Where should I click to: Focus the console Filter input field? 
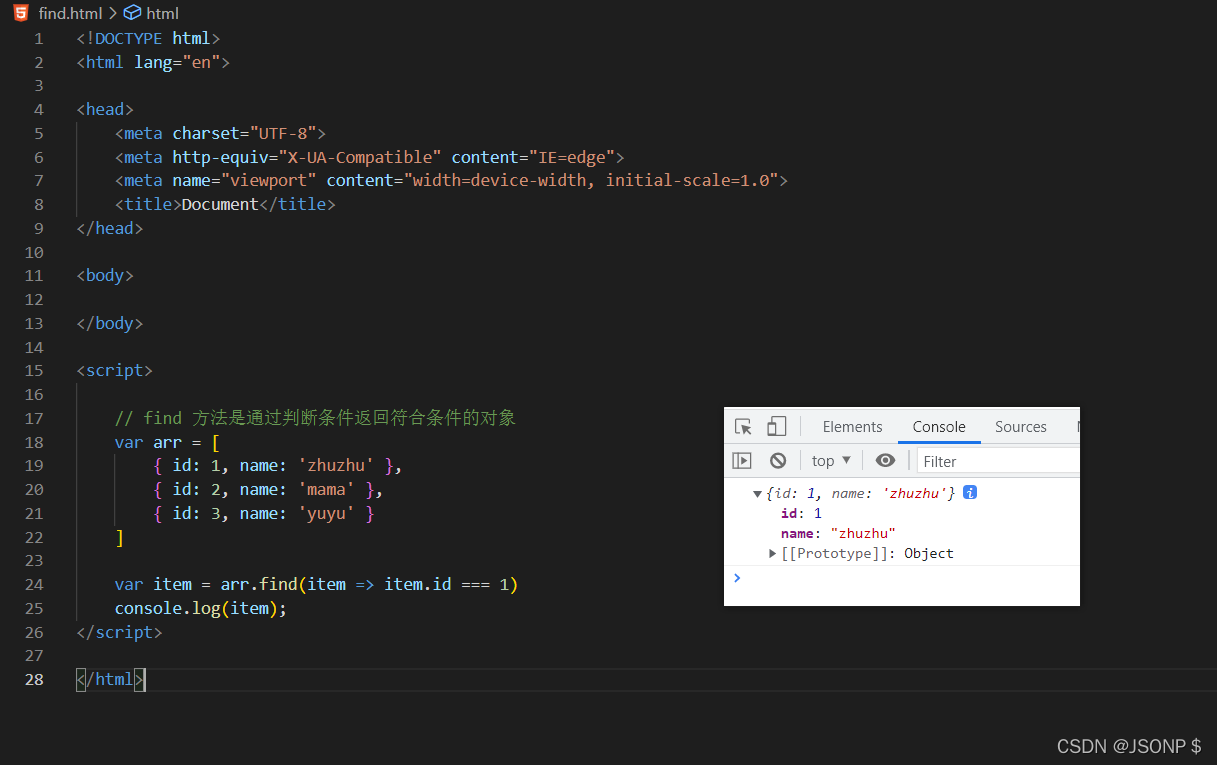(x=998, y=461)
